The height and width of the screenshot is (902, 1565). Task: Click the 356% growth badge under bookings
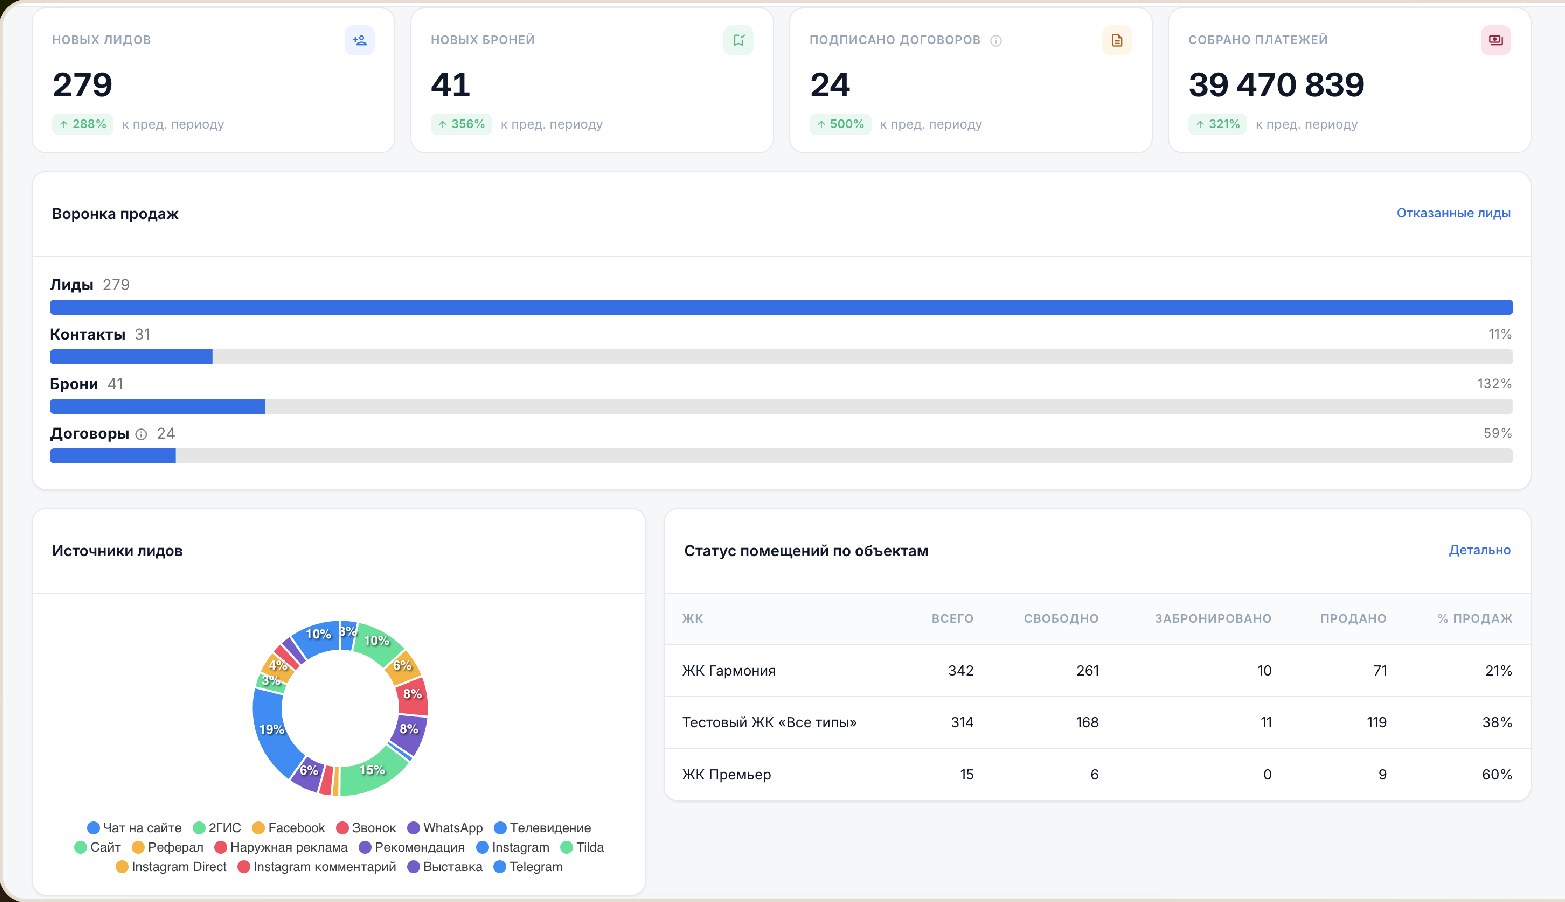click(461, 125)
